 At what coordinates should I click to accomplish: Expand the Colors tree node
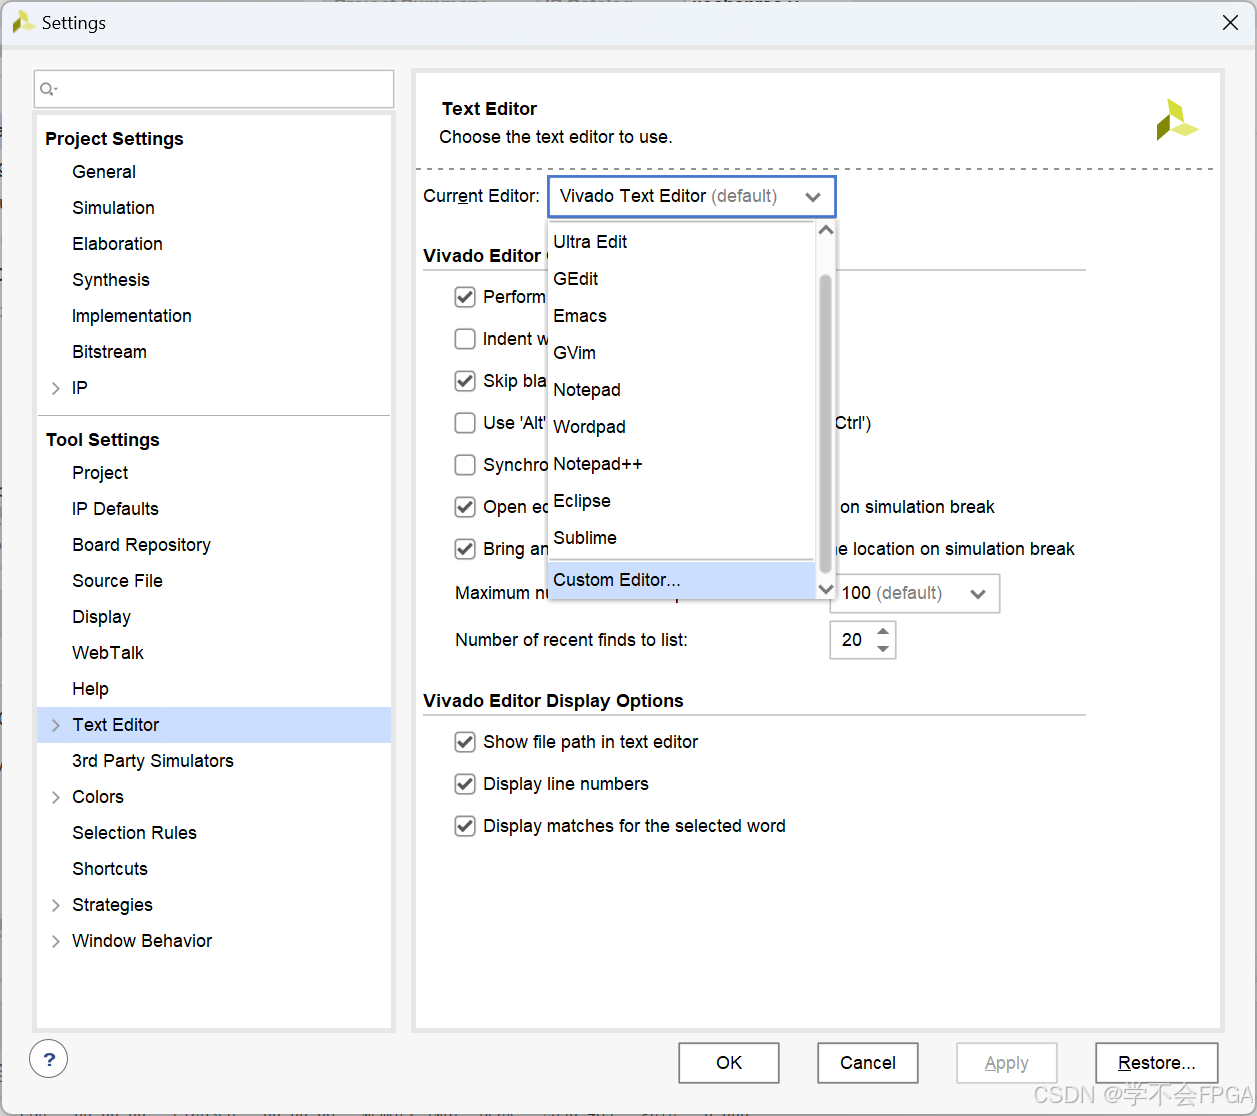click(x=56, y=797)
